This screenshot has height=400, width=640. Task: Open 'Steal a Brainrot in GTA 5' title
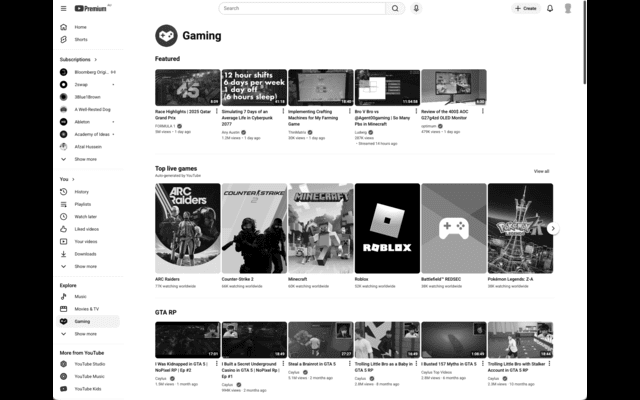coord(312,364)
